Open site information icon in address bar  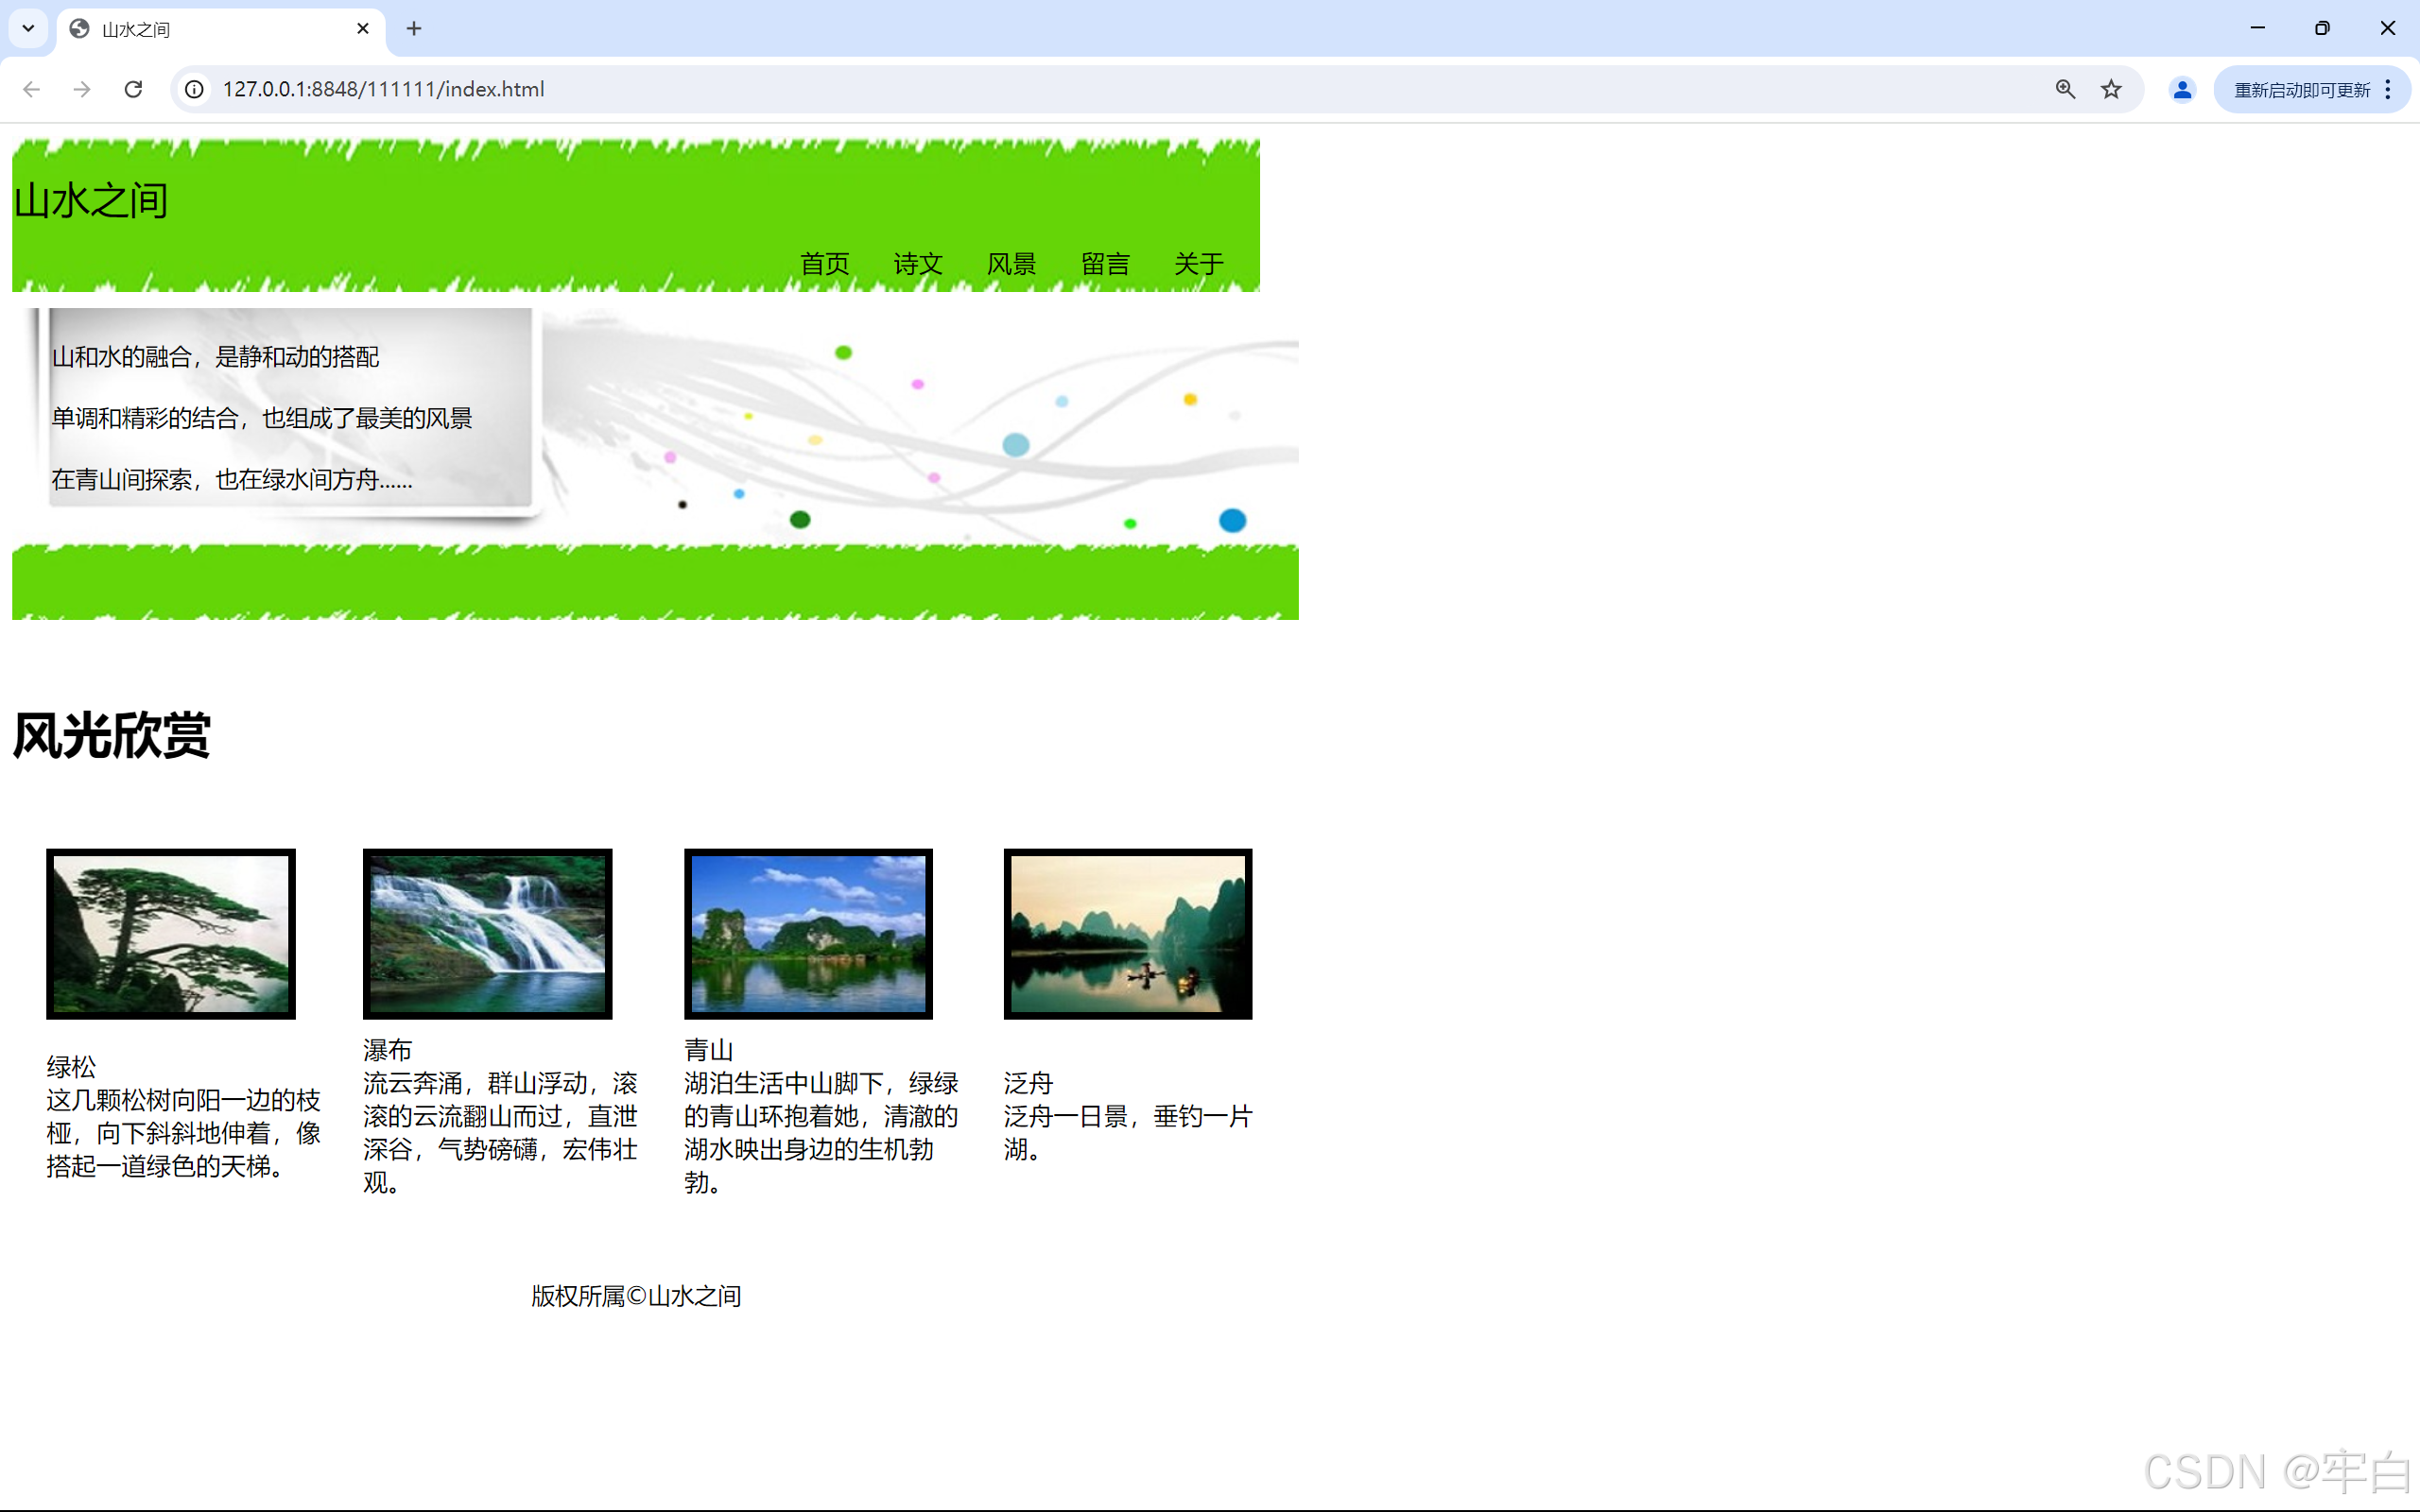pyautogui.click(x=195, y=89)
